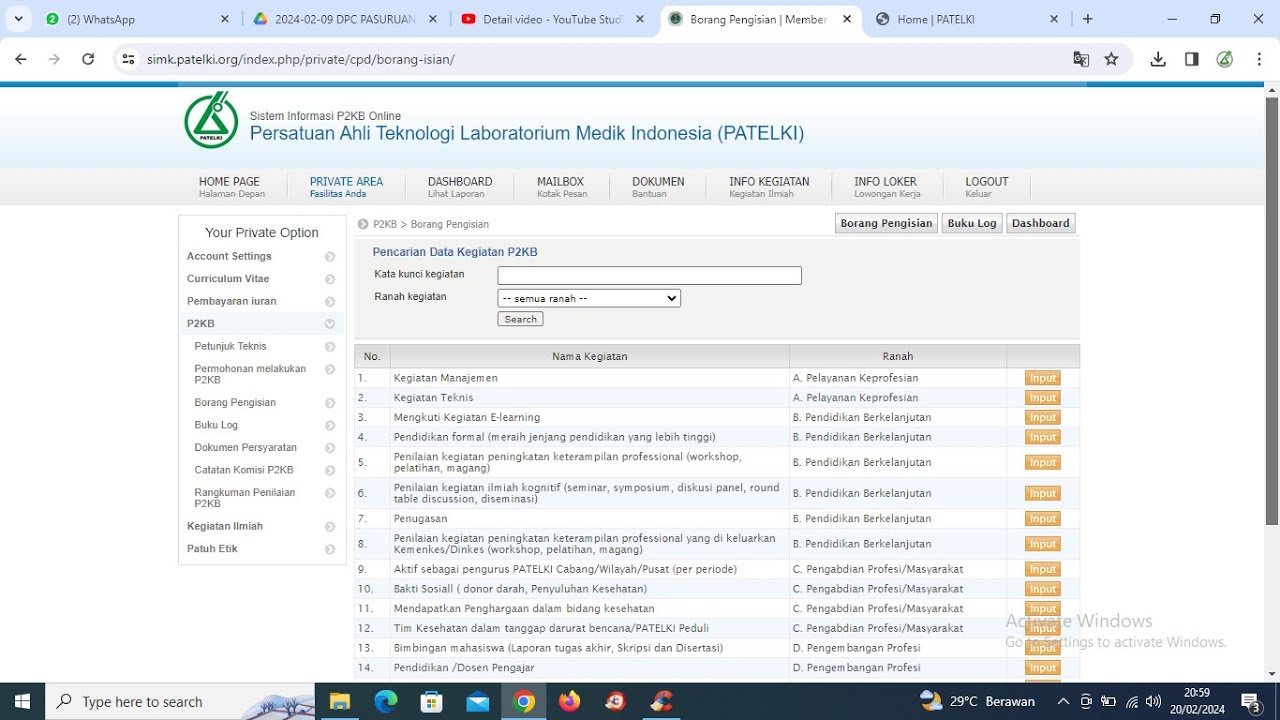This screenshot has width=1280, height=720.
Task: Open Permohonan melakukan P2KB sidebar link
Action: point(250,374)
